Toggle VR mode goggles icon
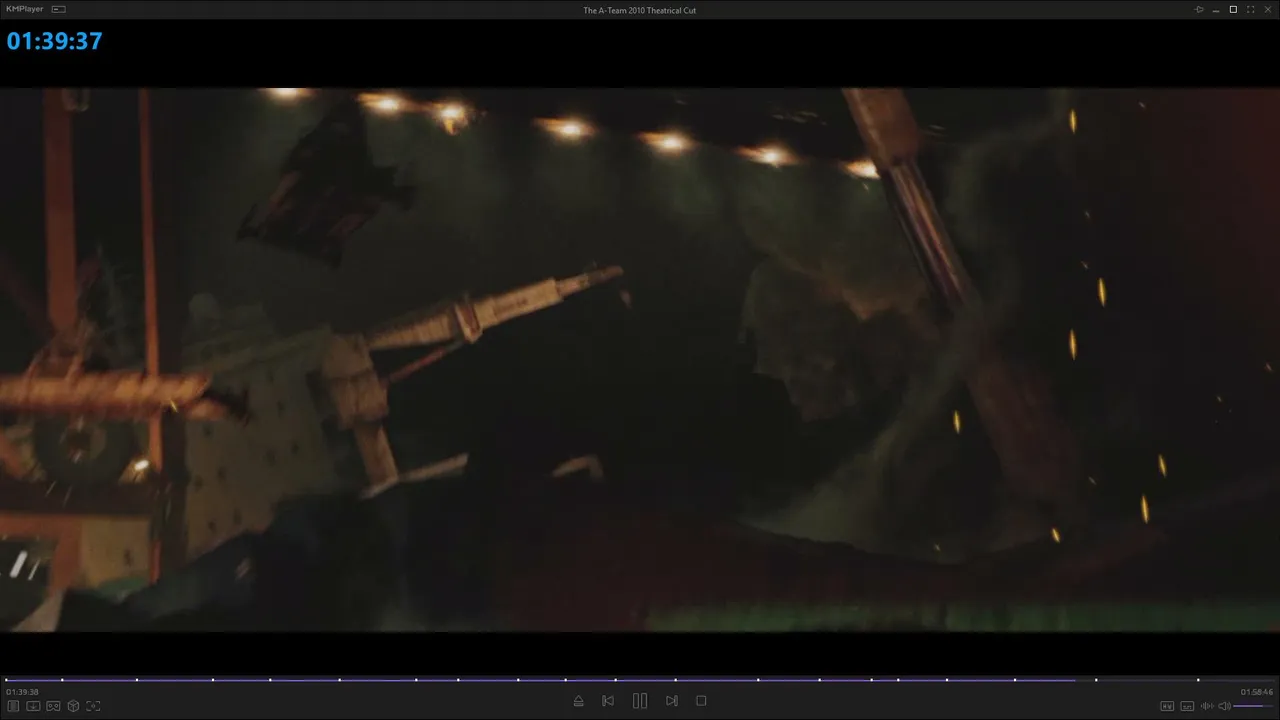The image size is (1280, 720). [53, 706]
